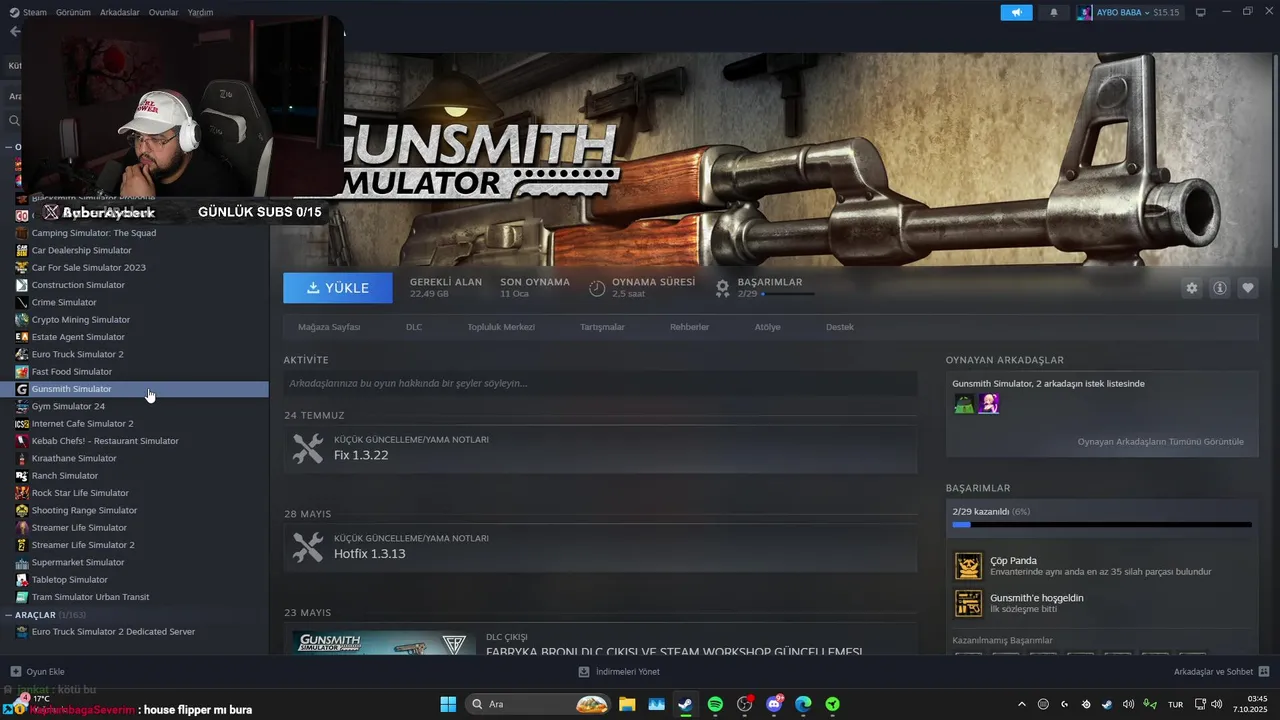The height and width of the screenshot is (720, 1280).
Task: Click the activity status input field
Action: 600,383
